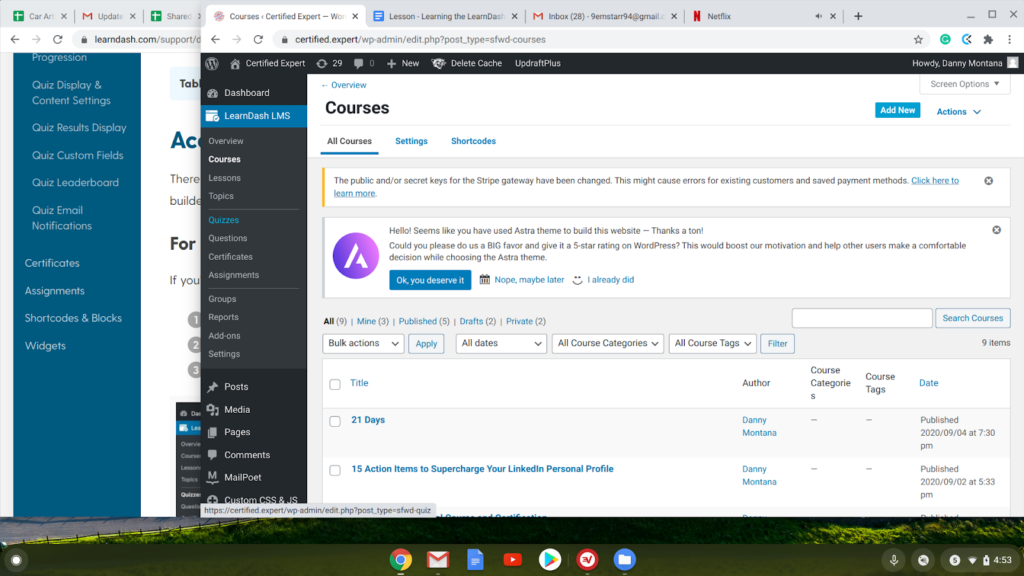The height and width of the screenshot is (576, 1024).
Task: Open the Actions dropdown
Action: (x=958, y=112)
